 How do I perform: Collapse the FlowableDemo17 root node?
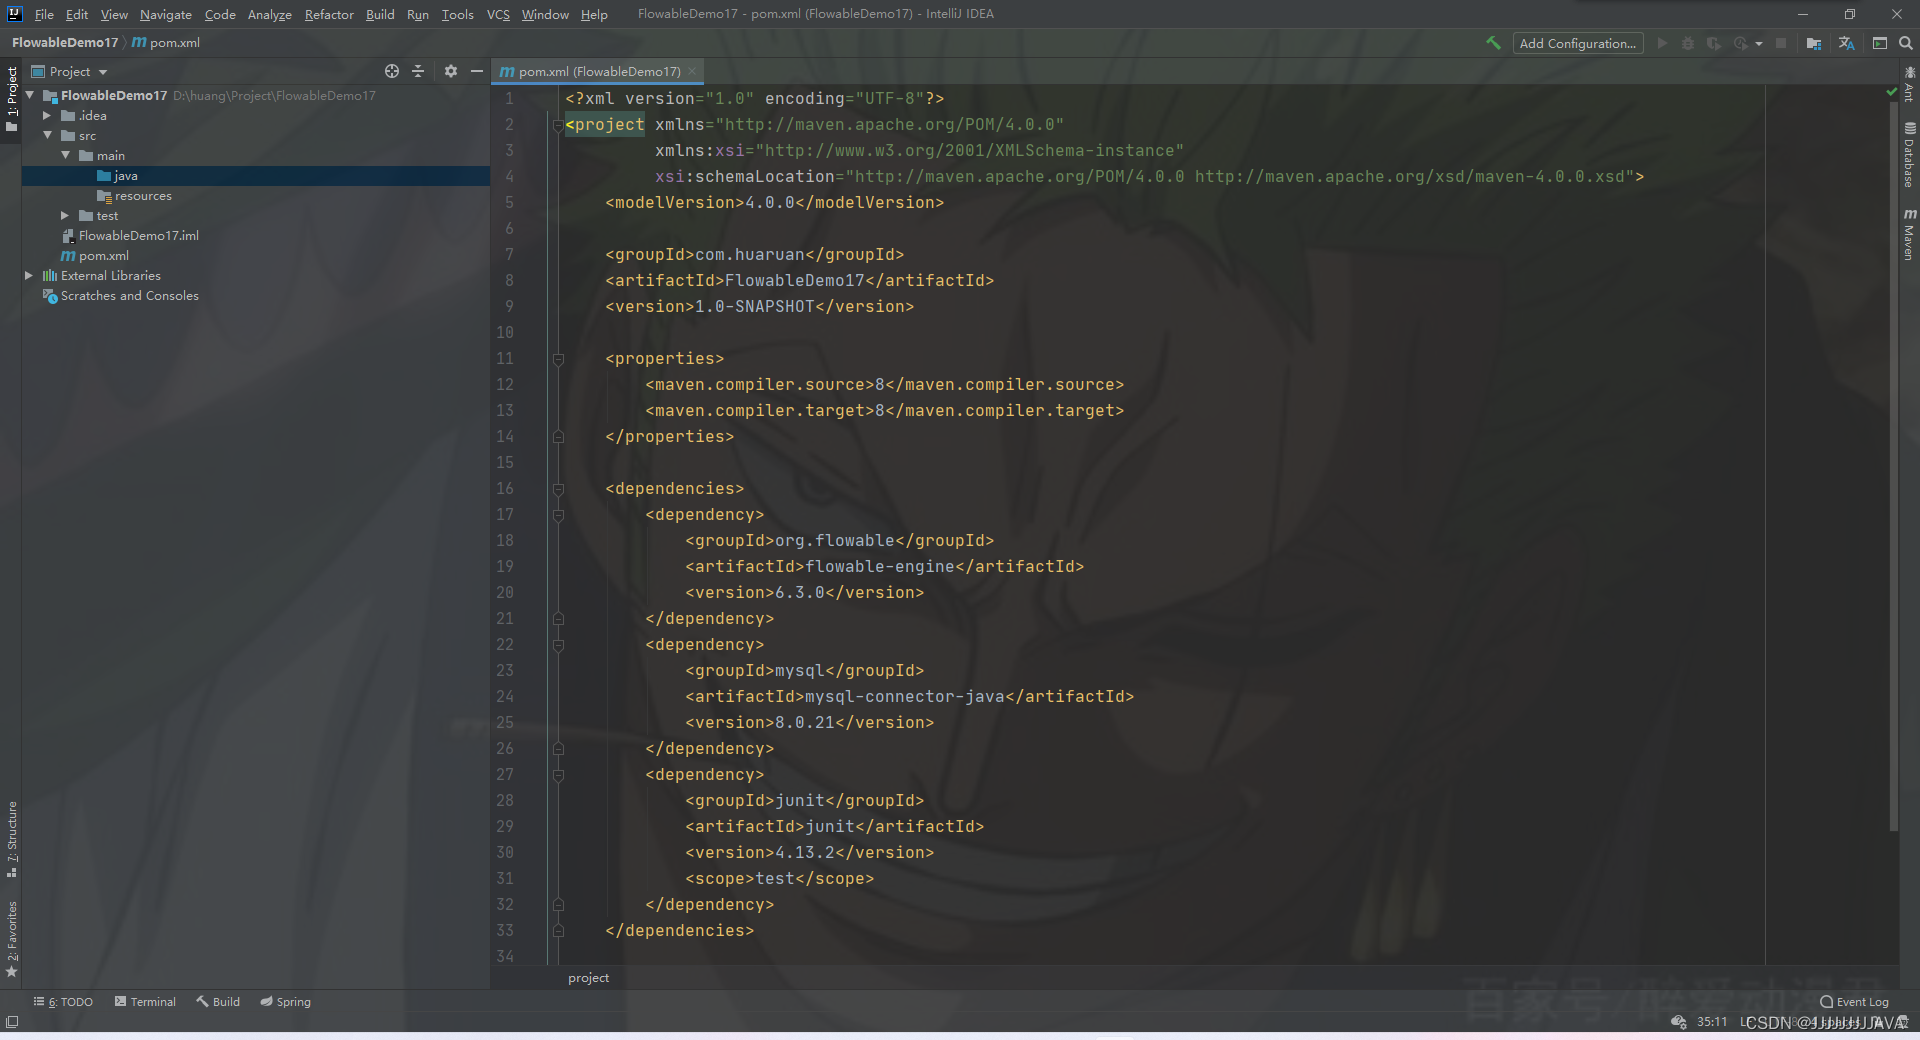pyautogui.click(x=30, y=95)
